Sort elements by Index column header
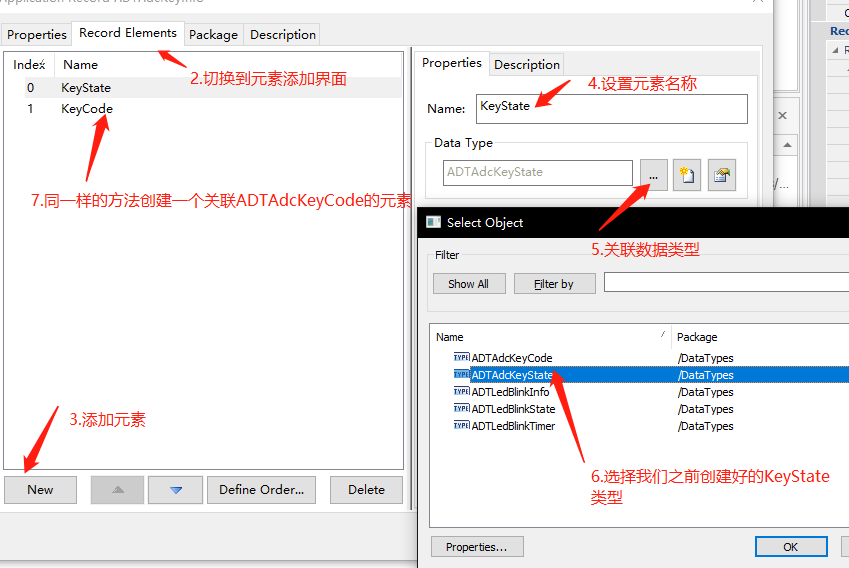Image resolution: width=849 pixels, height=568 pixels. [29, 65]
